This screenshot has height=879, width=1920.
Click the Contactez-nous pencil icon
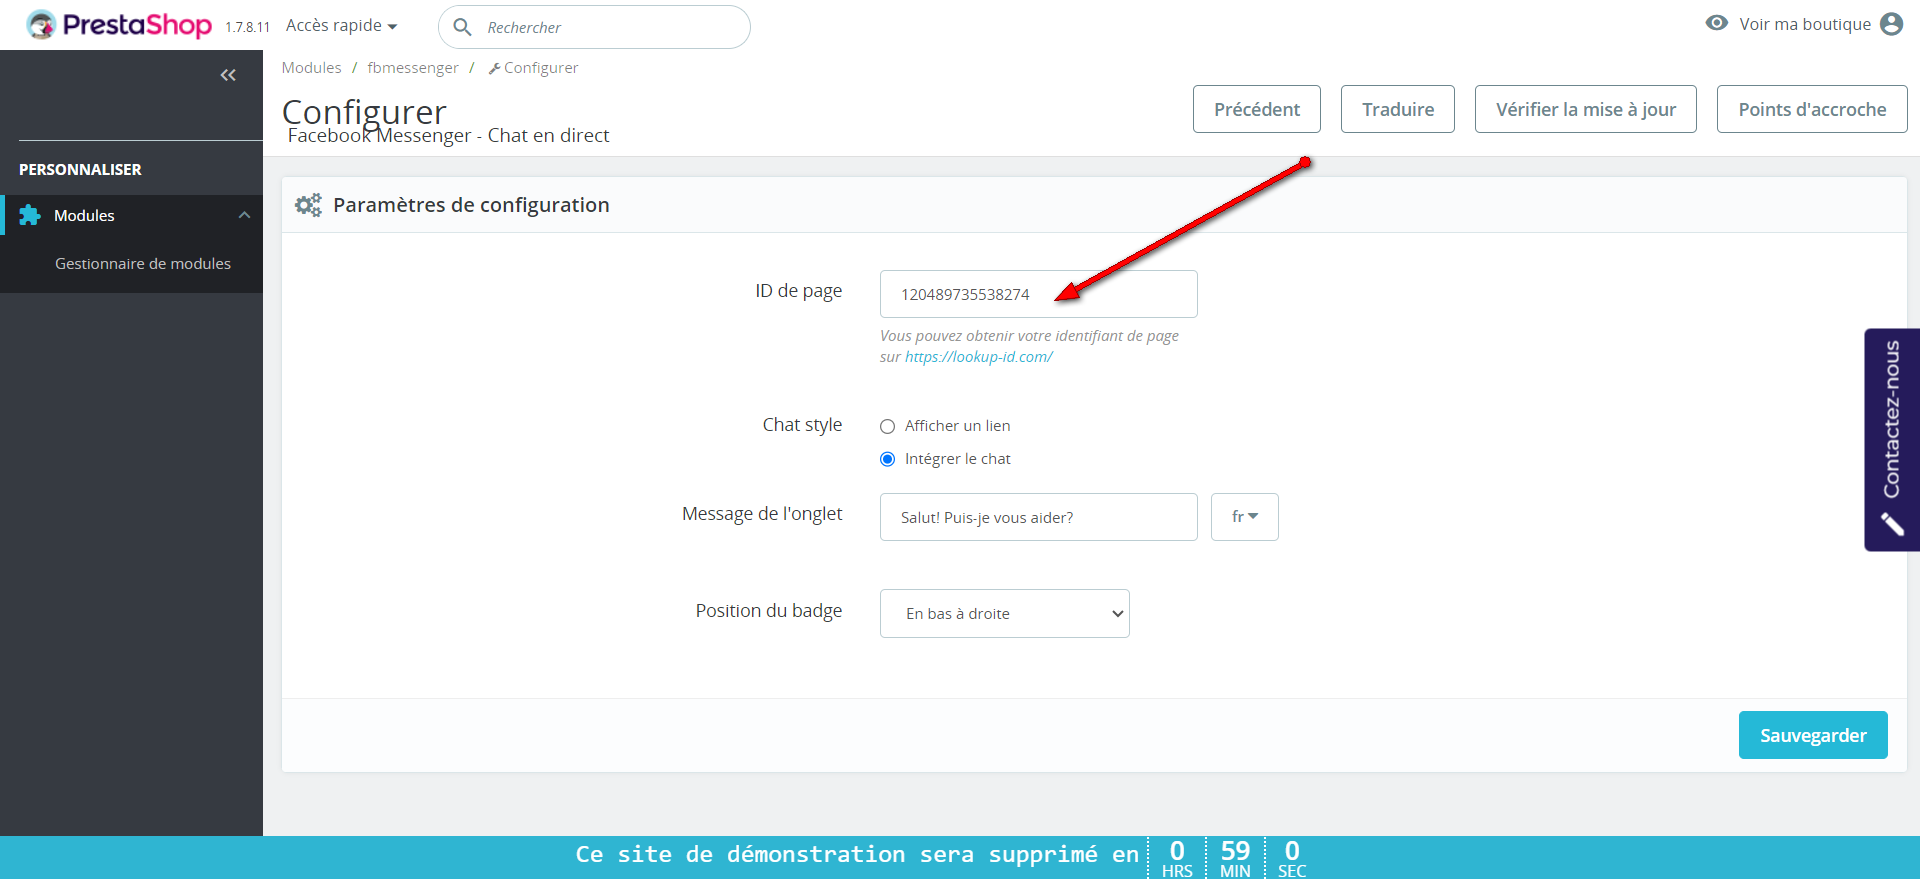(1892, 524)
